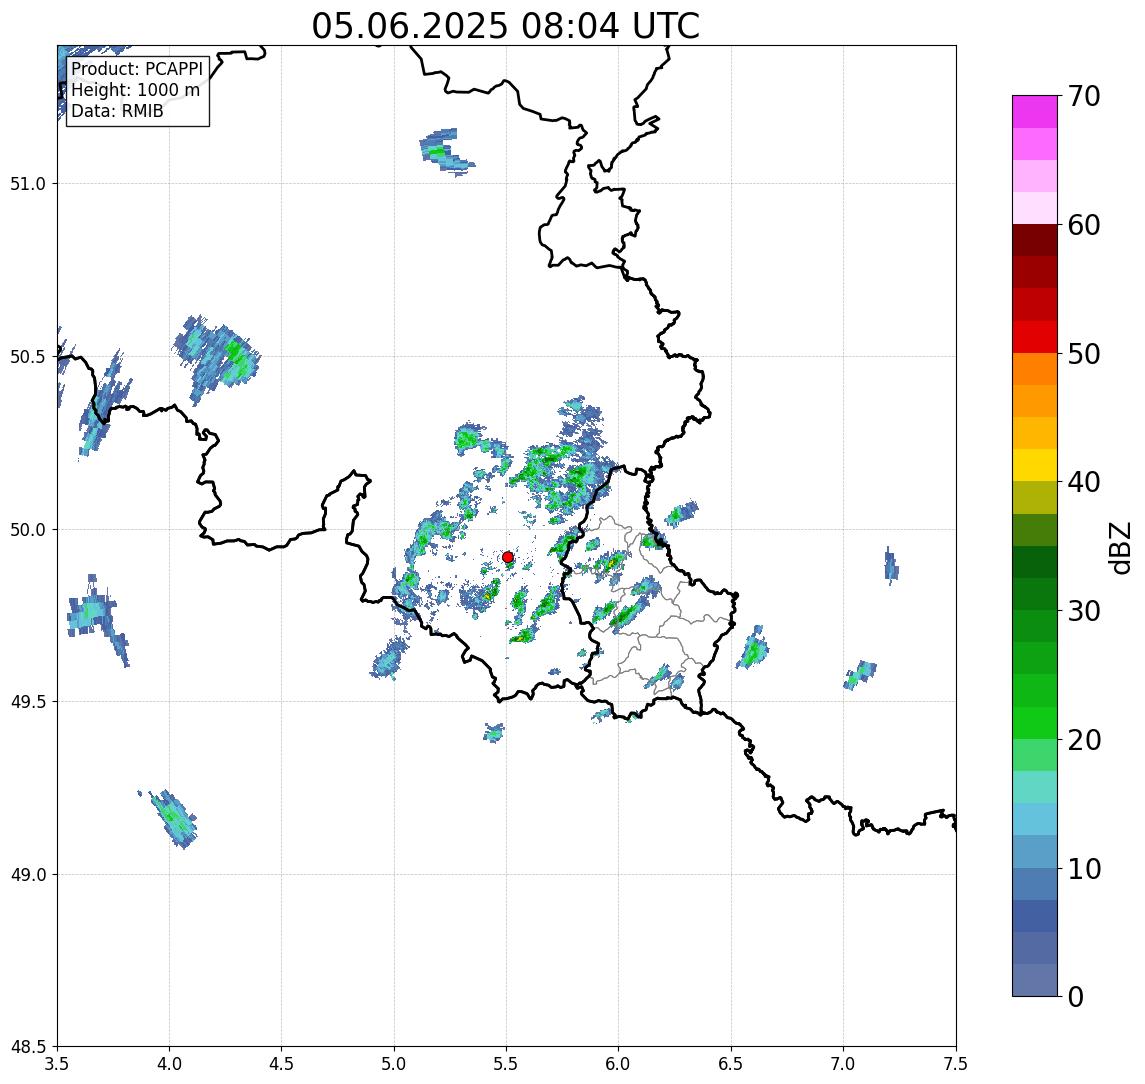Click the latitude axis label 50.5
Screen dimensions: 1145x1084
coord(28,357)
